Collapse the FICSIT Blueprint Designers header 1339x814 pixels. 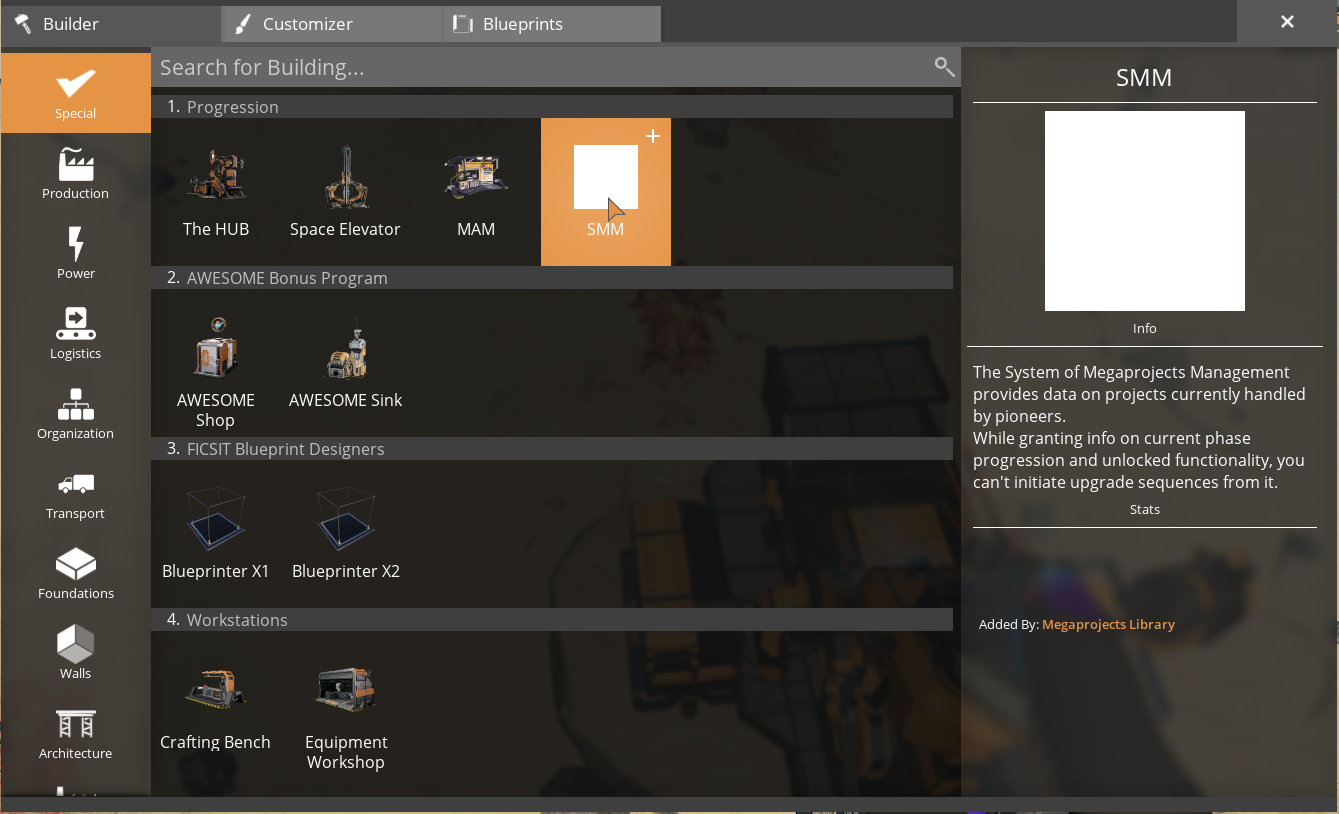552,449
